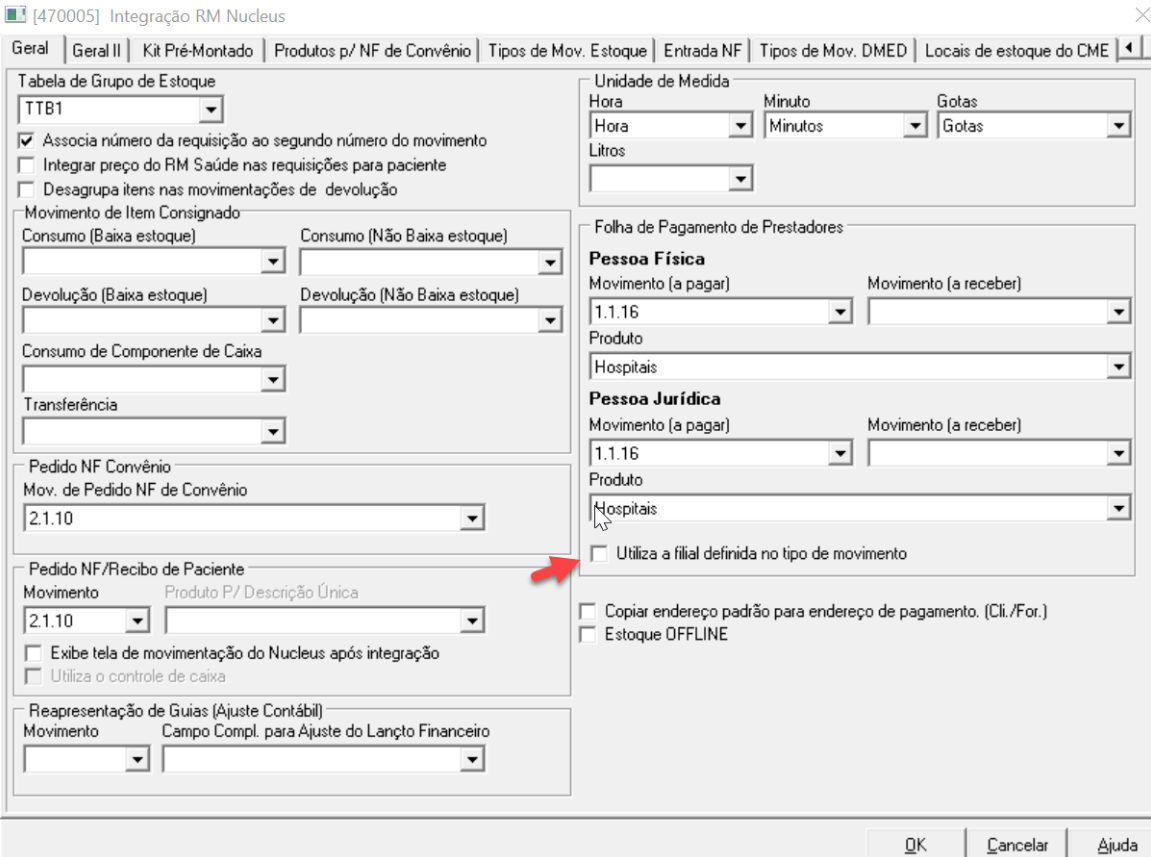Screen dimensions: 1151x857
Task: Click the Cancelar button
Action: click(x=1017, y=845)
